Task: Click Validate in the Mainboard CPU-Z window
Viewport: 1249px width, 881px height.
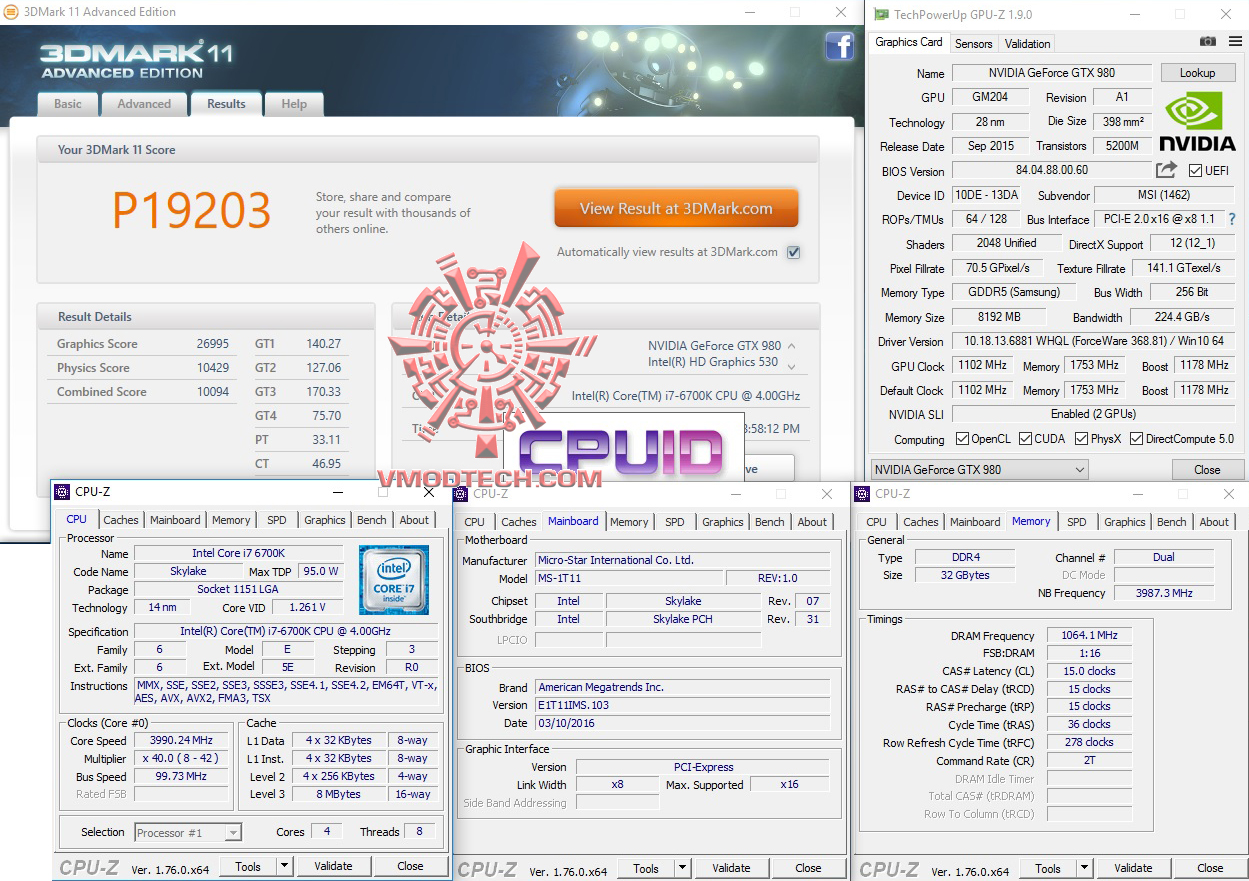Action: pos(731,869)
